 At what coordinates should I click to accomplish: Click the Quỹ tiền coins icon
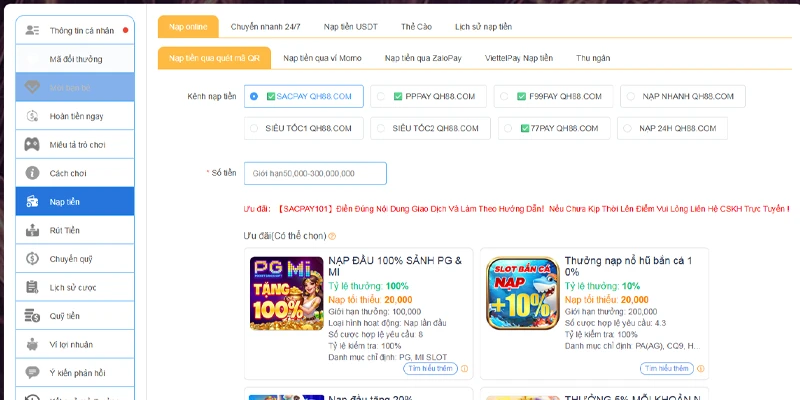[x=32, y=316]
